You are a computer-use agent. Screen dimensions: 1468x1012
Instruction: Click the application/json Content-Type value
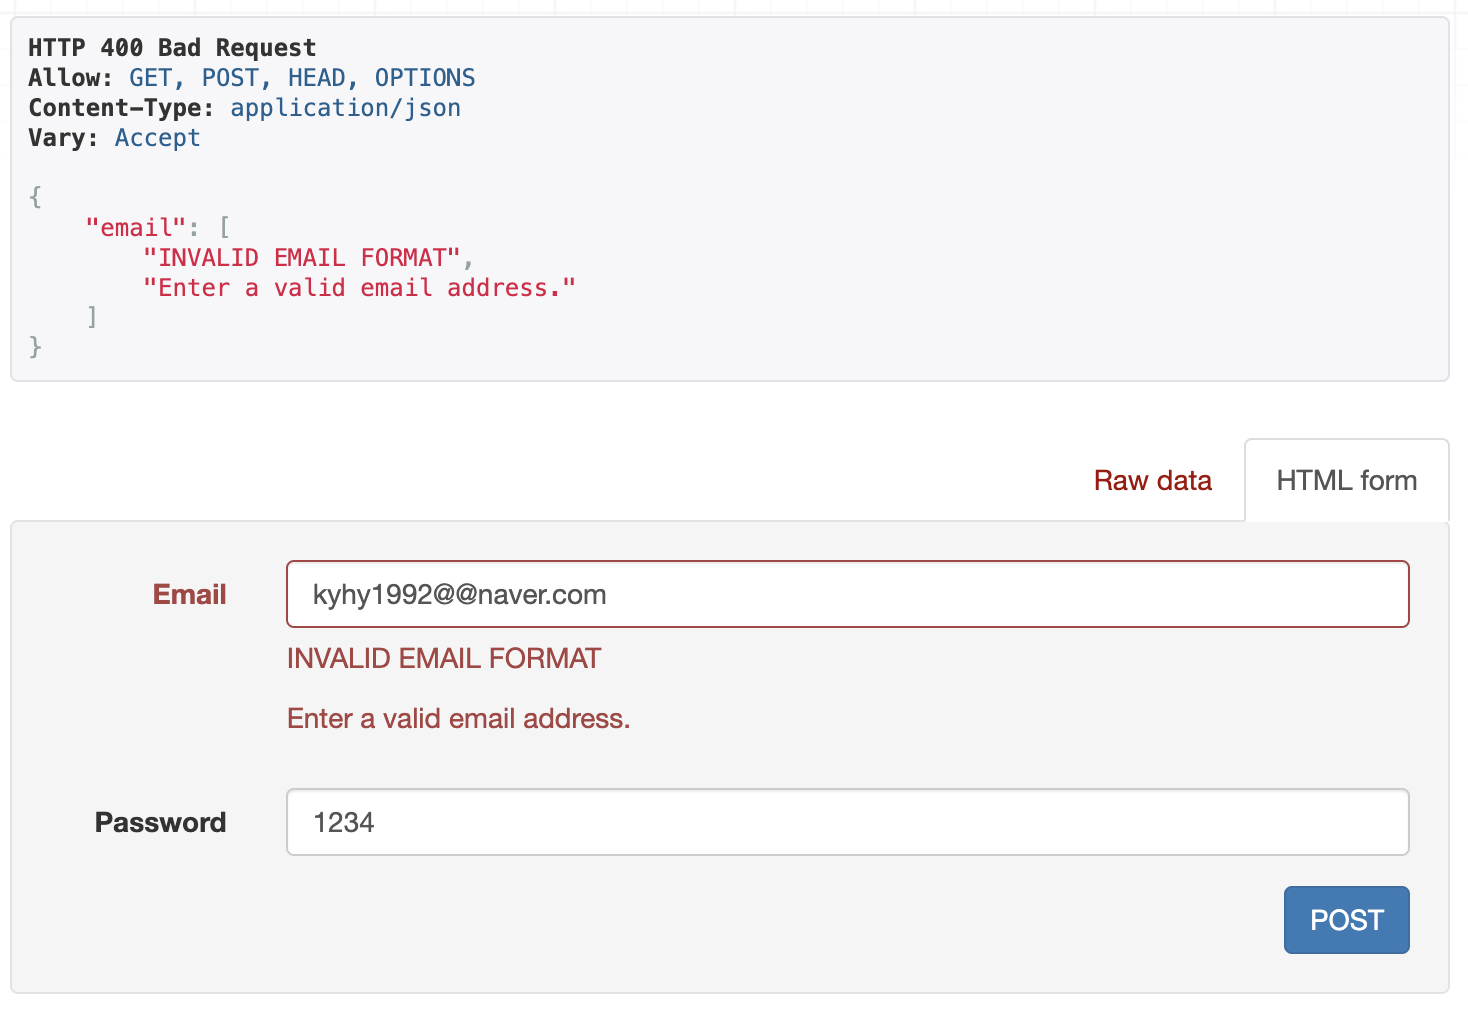point(345,108)
